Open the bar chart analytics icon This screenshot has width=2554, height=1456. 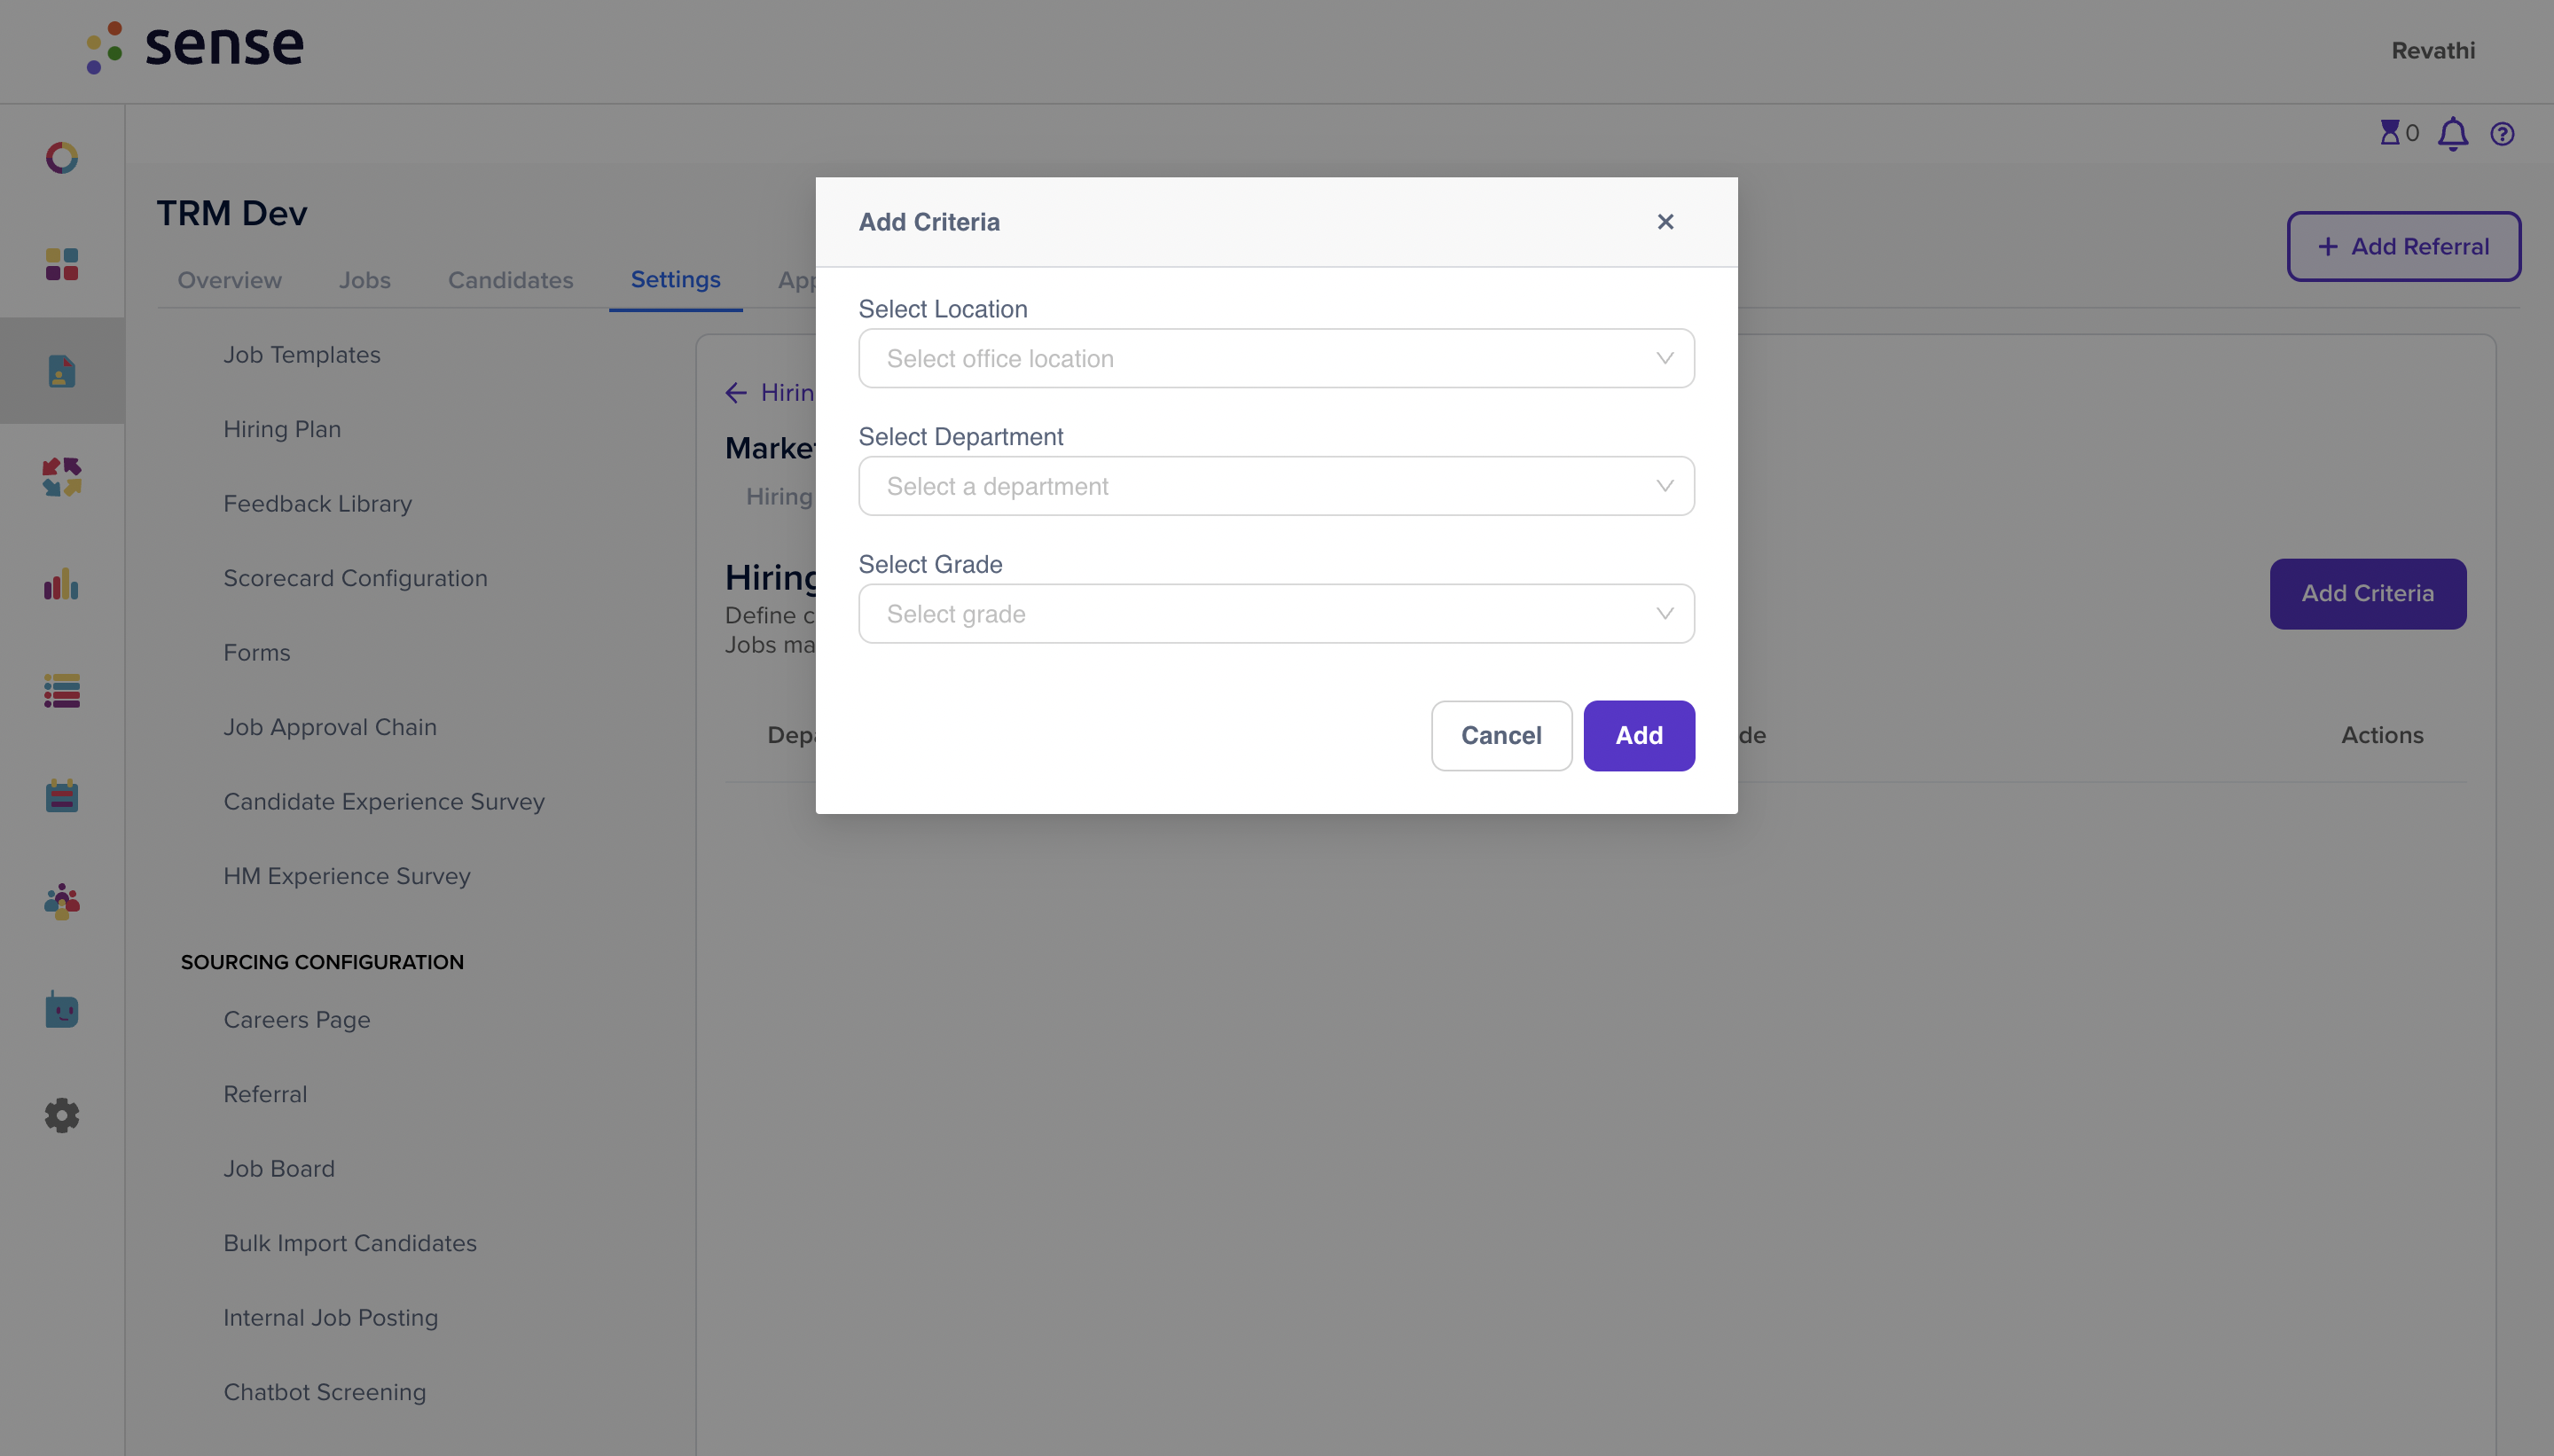62,585
